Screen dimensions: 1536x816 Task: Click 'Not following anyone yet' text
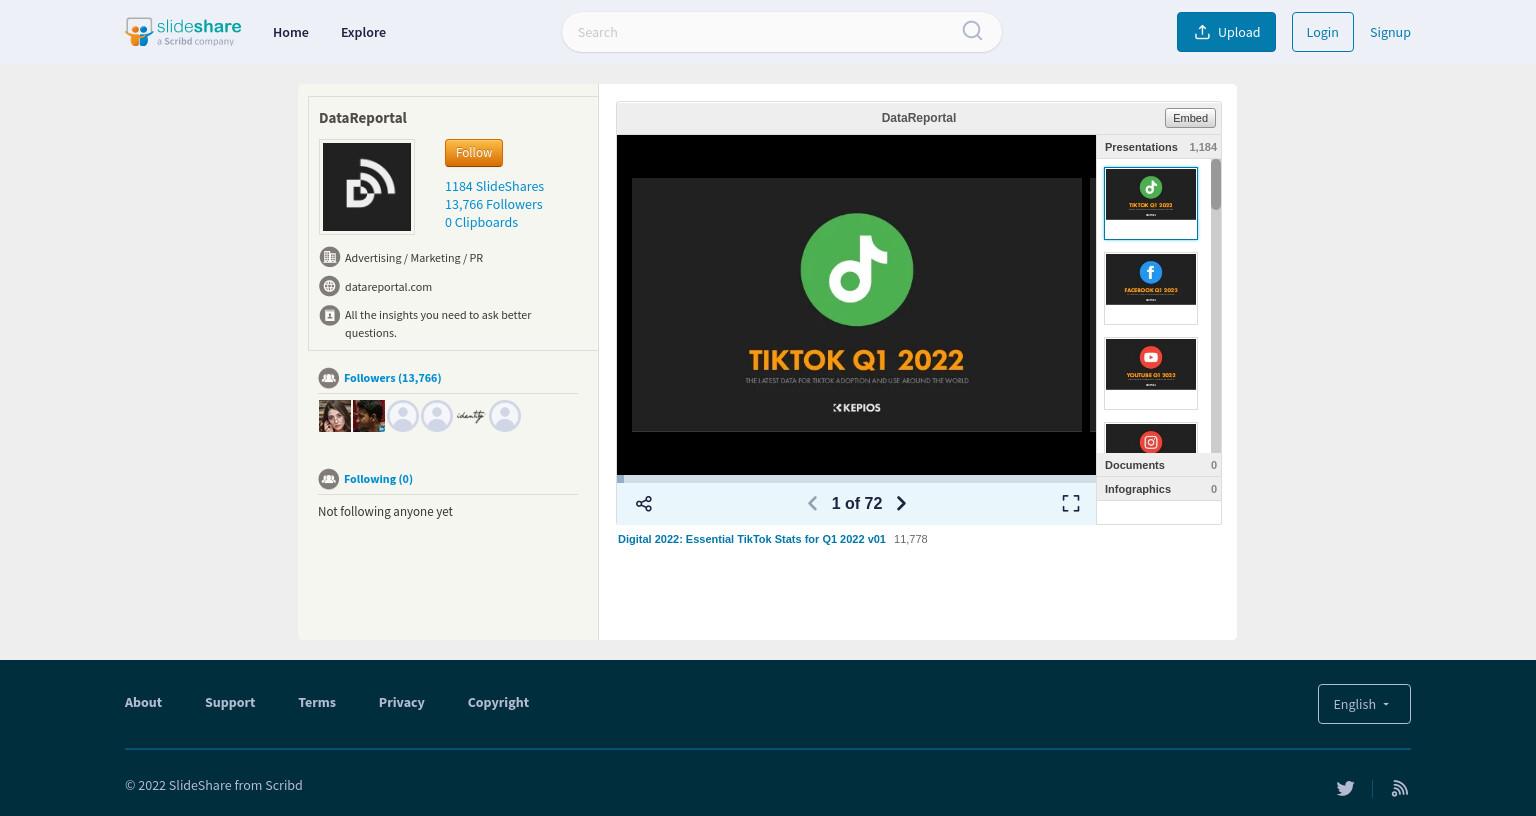[x=385, y=511]
